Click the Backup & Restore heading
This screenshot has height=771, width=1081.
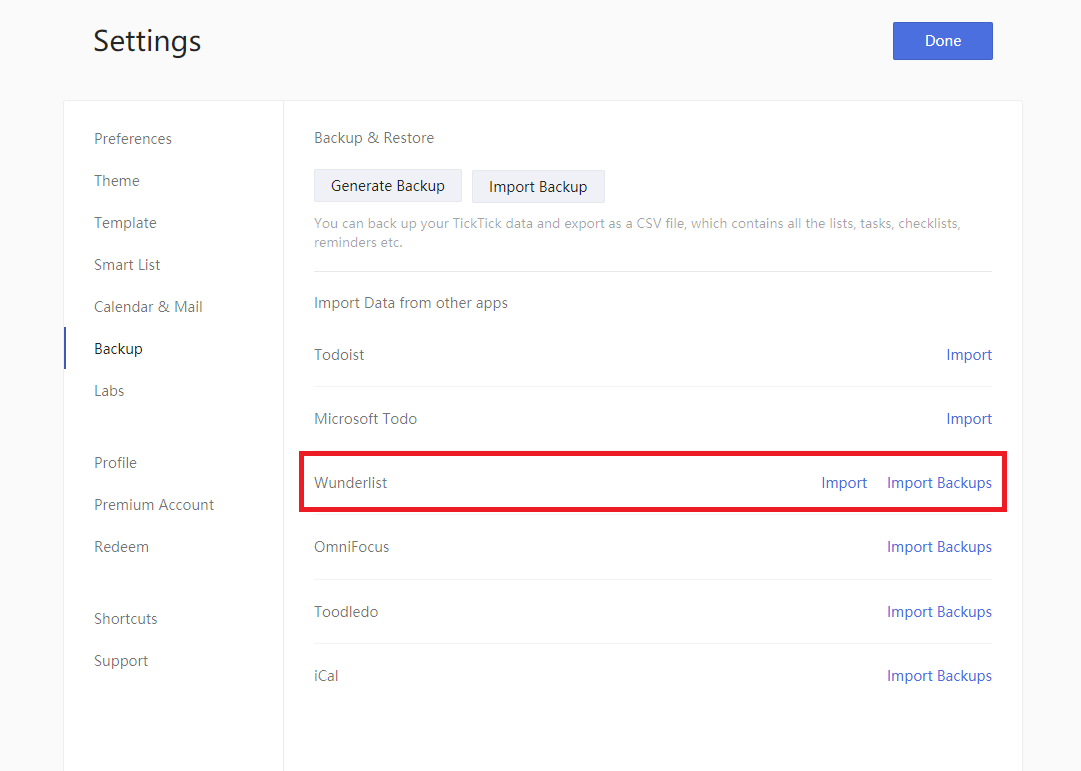coord(374,138)
